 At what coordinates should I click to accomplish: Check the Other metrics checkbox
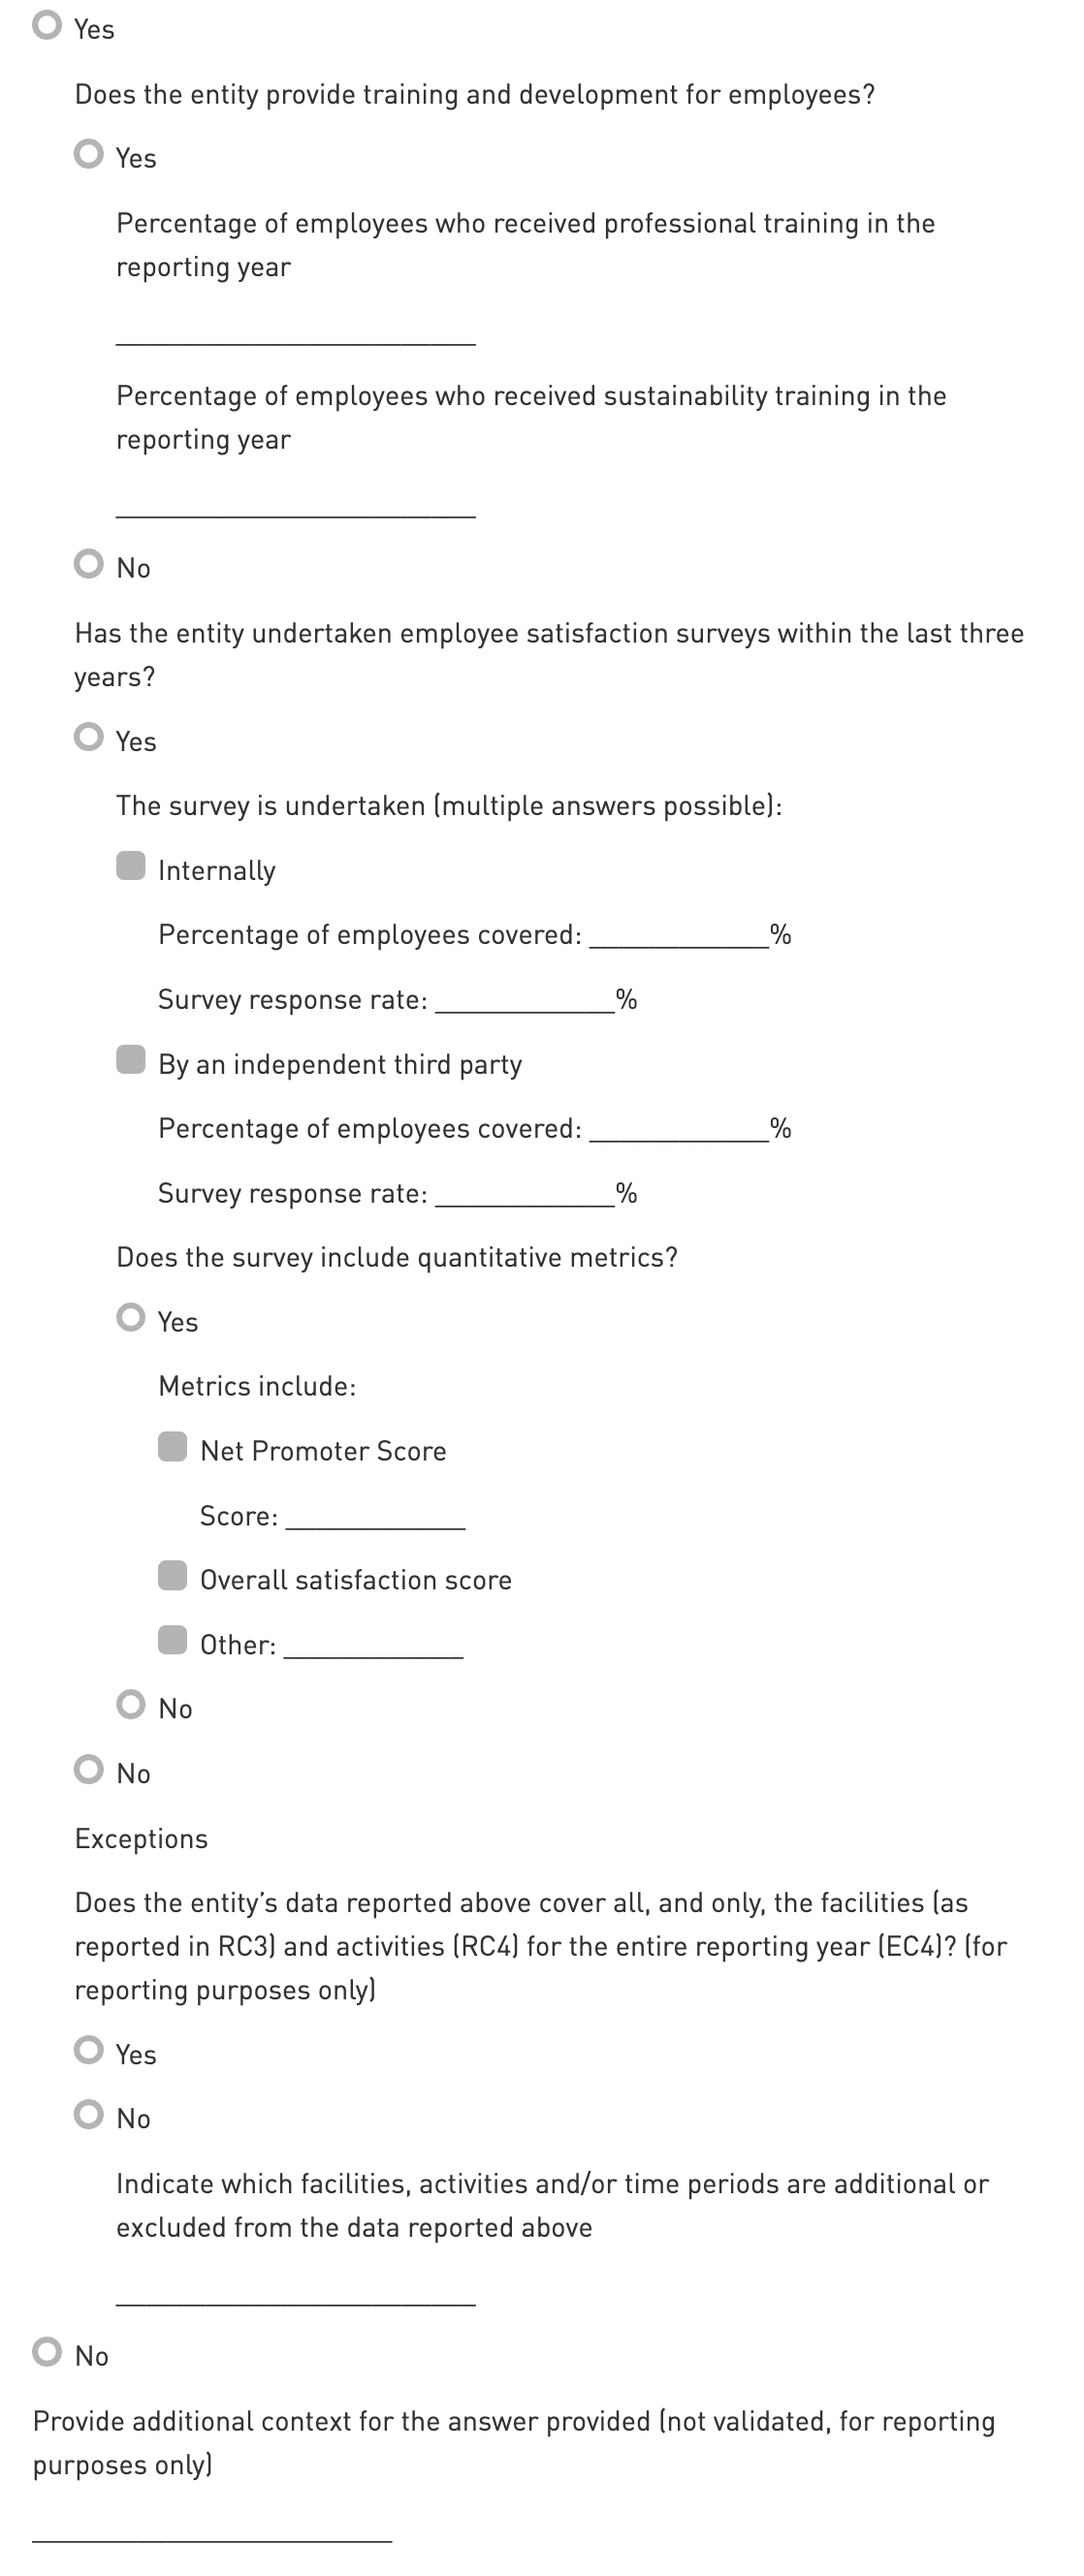[x=173, y=1641]
